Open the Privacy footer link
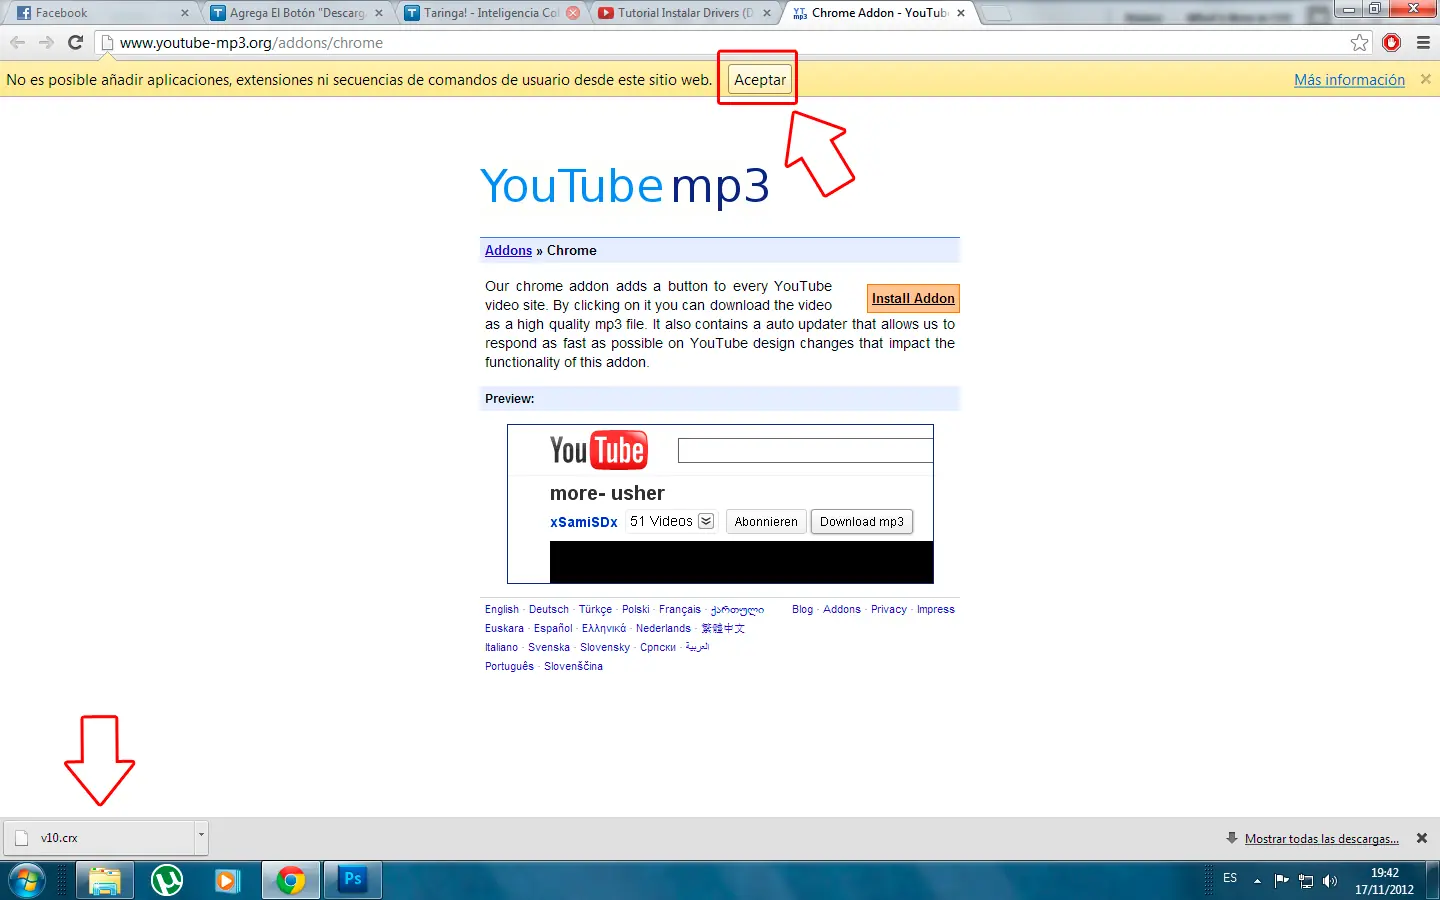The width and height of the screenshot is (1440, 900). 889,609
